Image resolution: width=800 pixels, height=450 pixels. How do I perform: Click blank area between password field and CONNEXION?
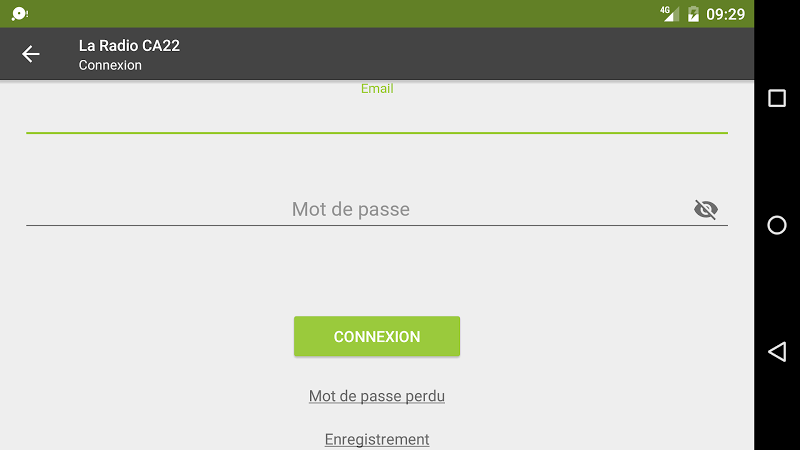(377, 270)
